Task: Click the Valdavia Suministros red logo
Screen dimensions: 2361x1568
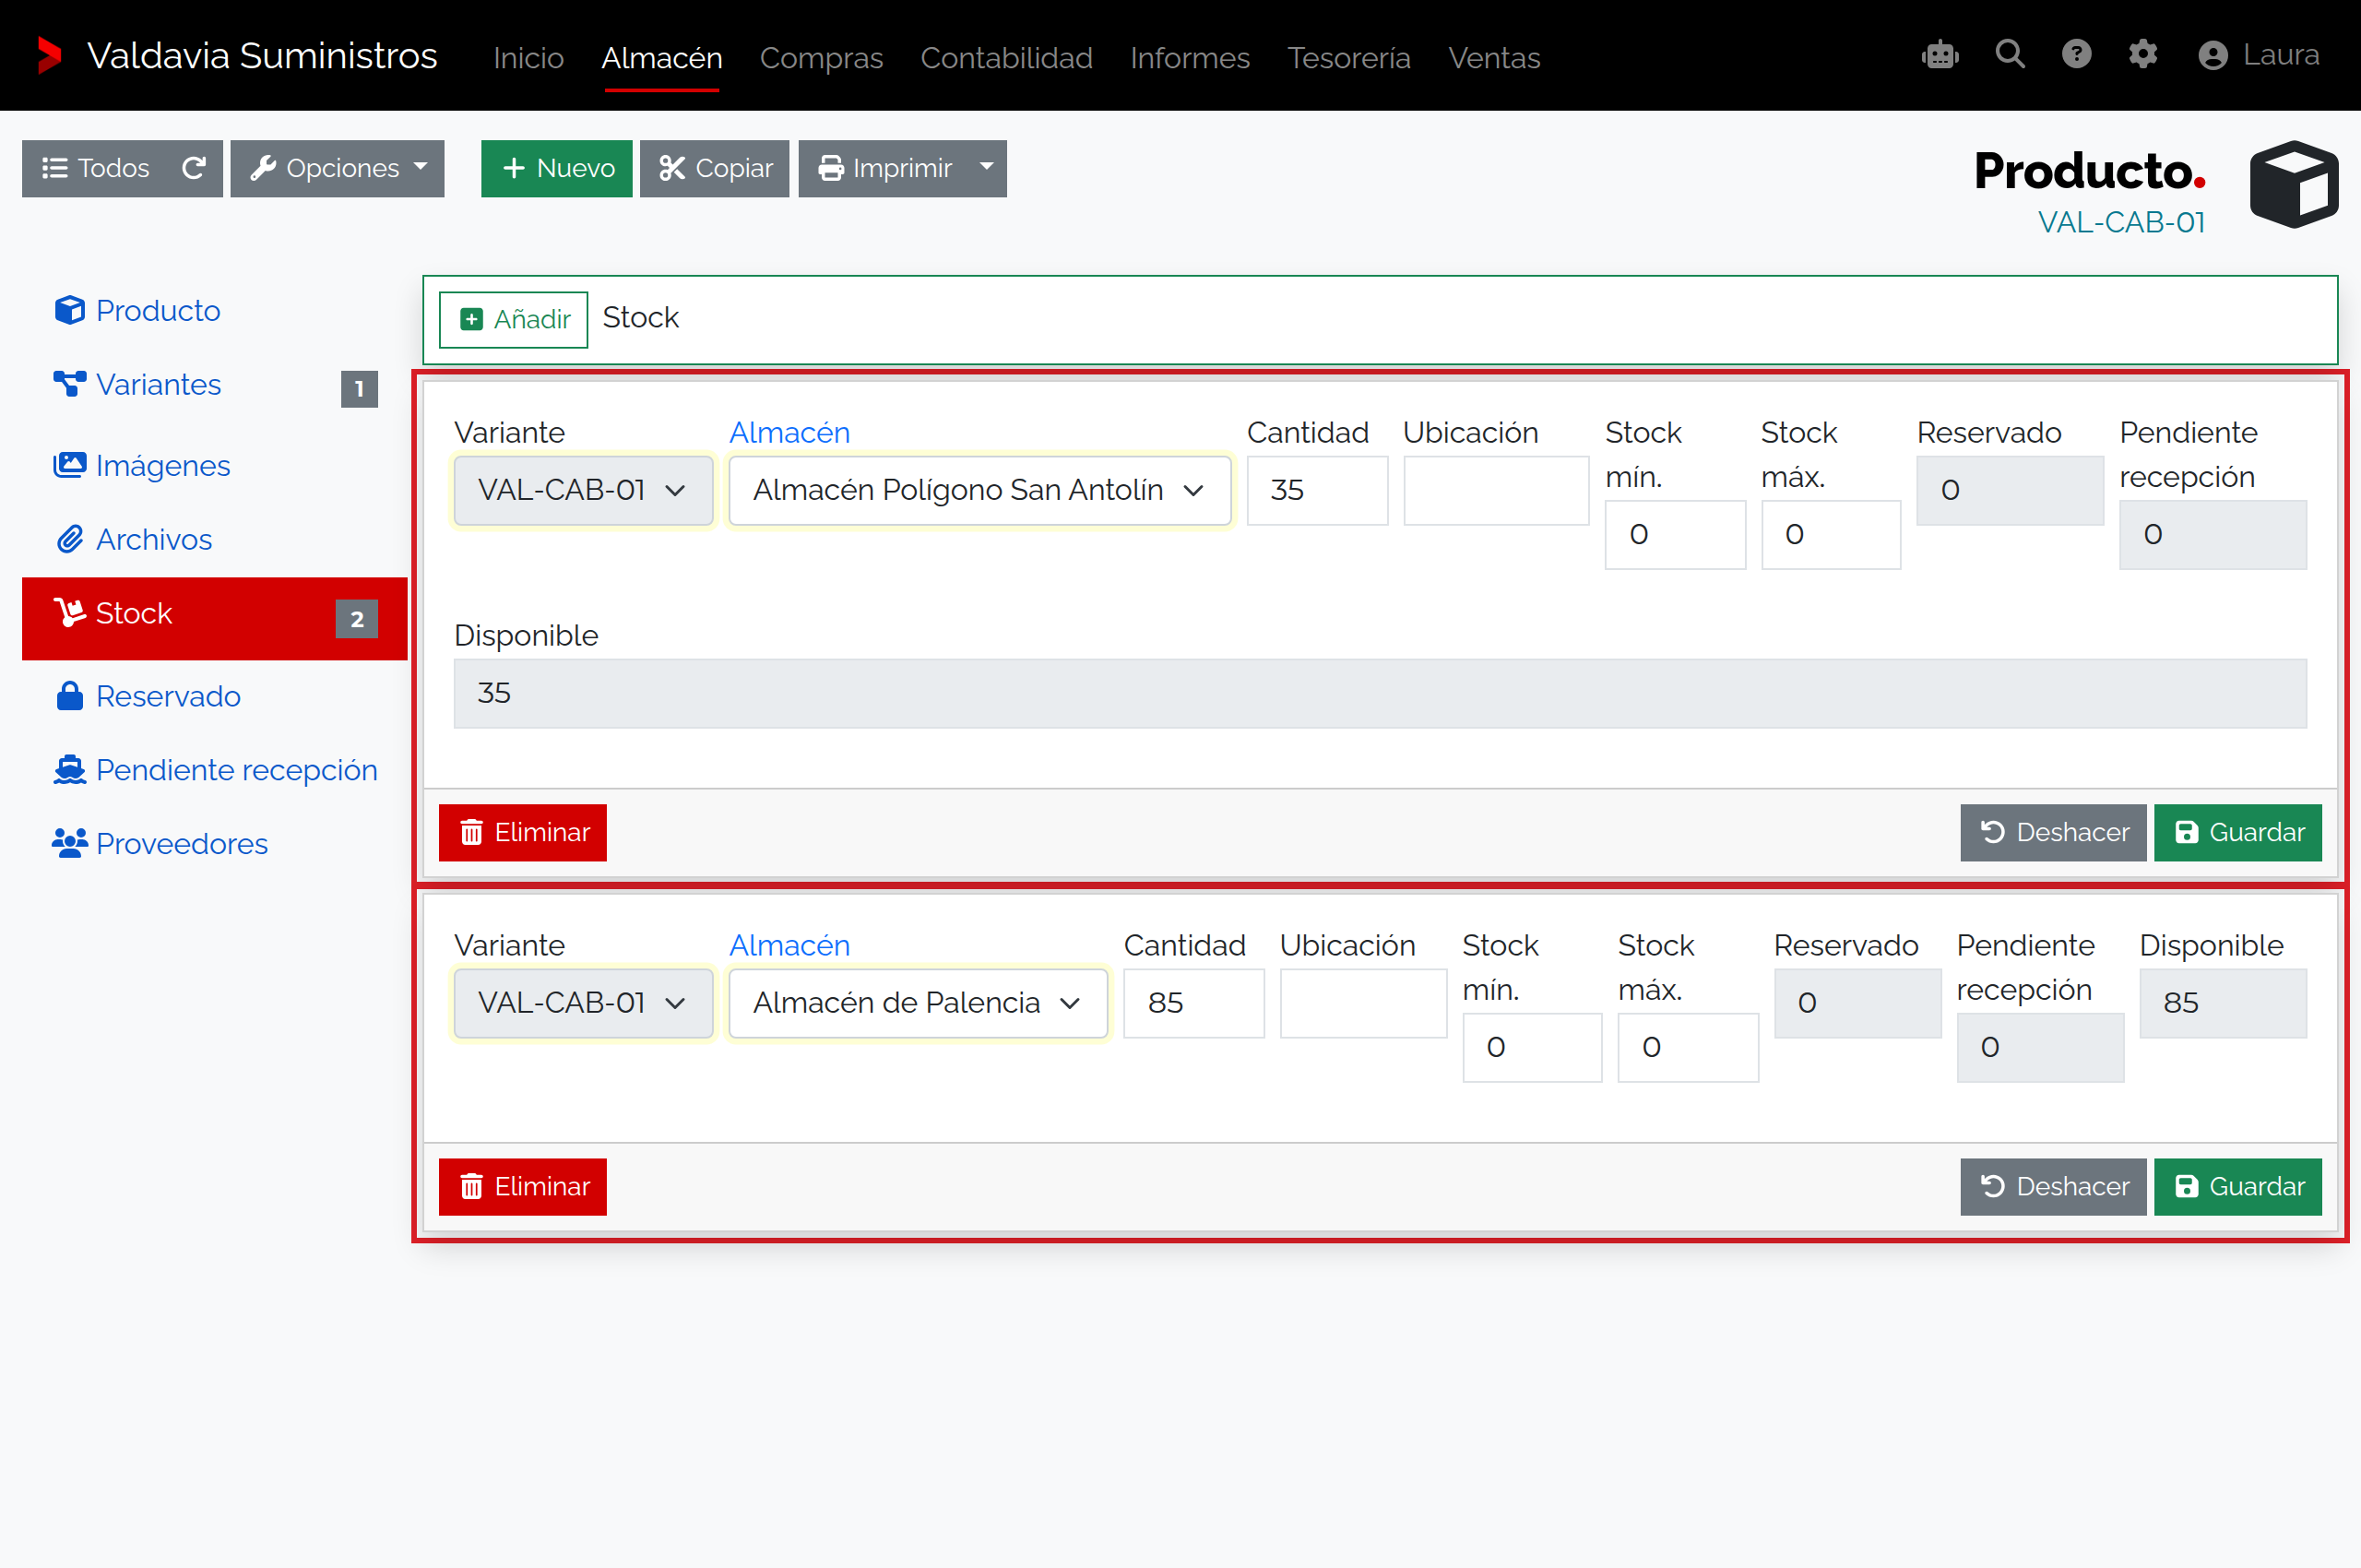Action: pos(49,55)
